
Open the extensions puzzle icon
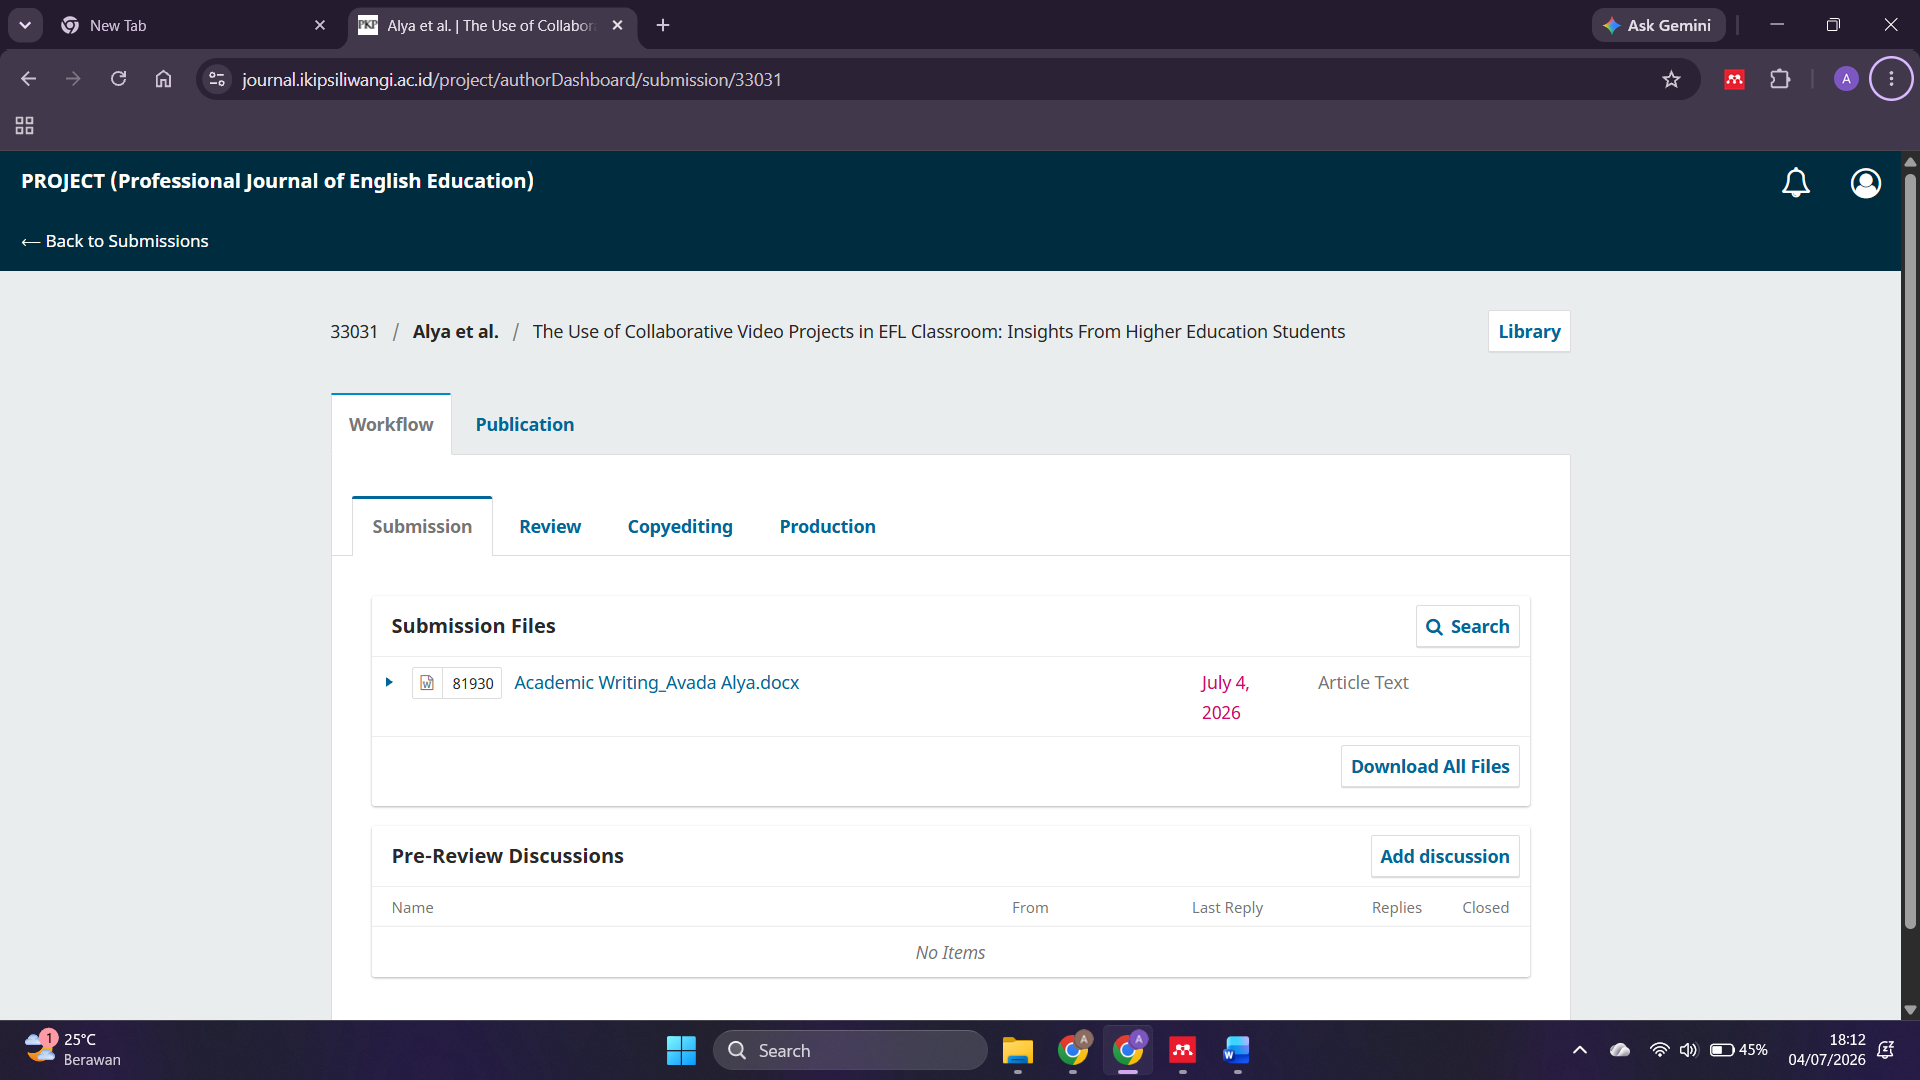click(x=1780, y=79)
